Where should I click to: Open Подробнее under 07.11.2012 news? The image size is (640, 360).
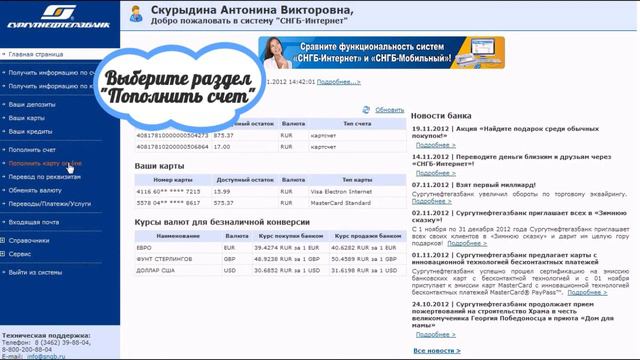pos(431,201)
